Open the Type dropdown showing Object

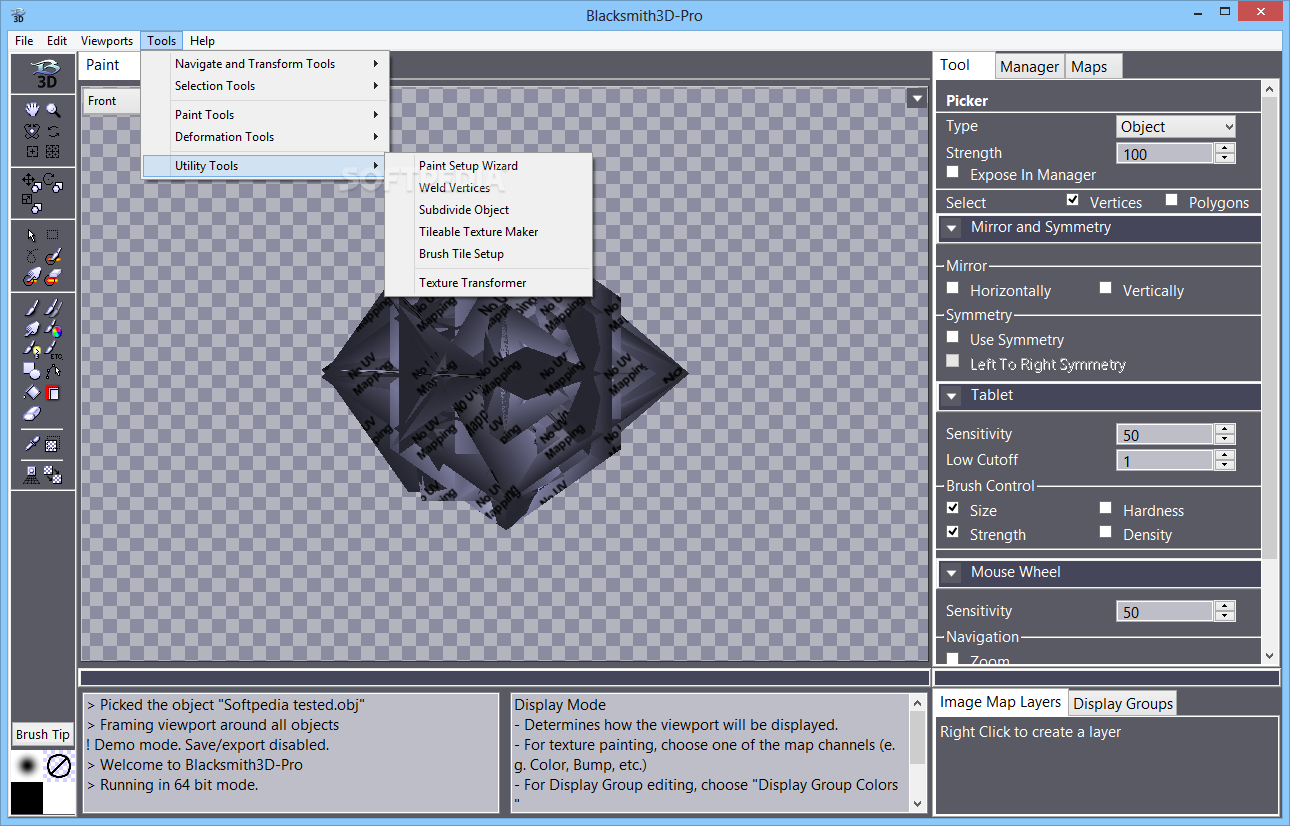click(x=1176, y=126)
